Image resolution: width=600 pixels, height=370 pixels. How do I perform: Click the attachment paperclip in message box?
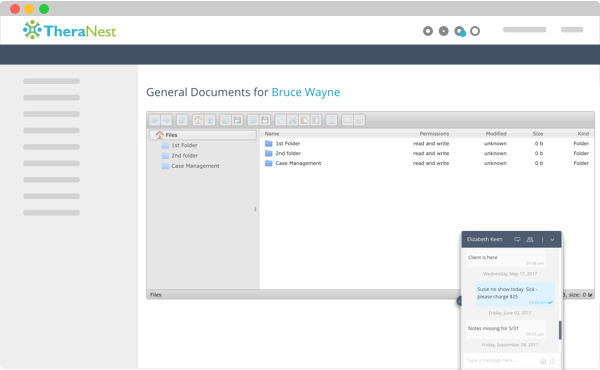click(x=552, y=361)
